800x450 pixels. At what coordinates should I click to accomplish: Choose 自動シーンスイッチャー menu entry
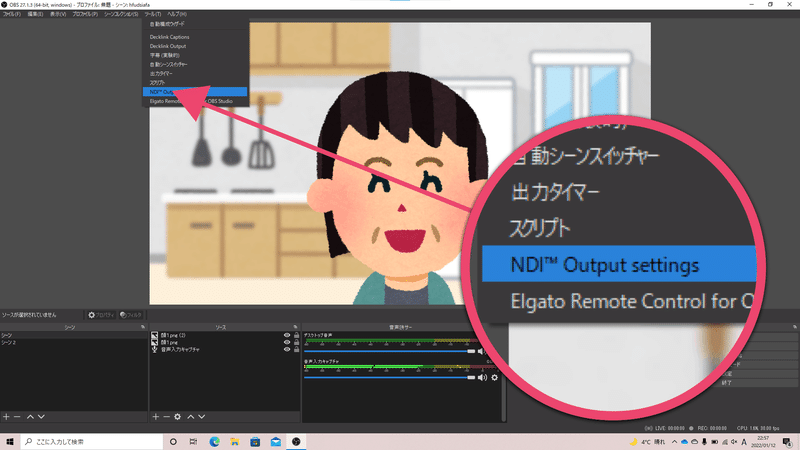point(196,64)
